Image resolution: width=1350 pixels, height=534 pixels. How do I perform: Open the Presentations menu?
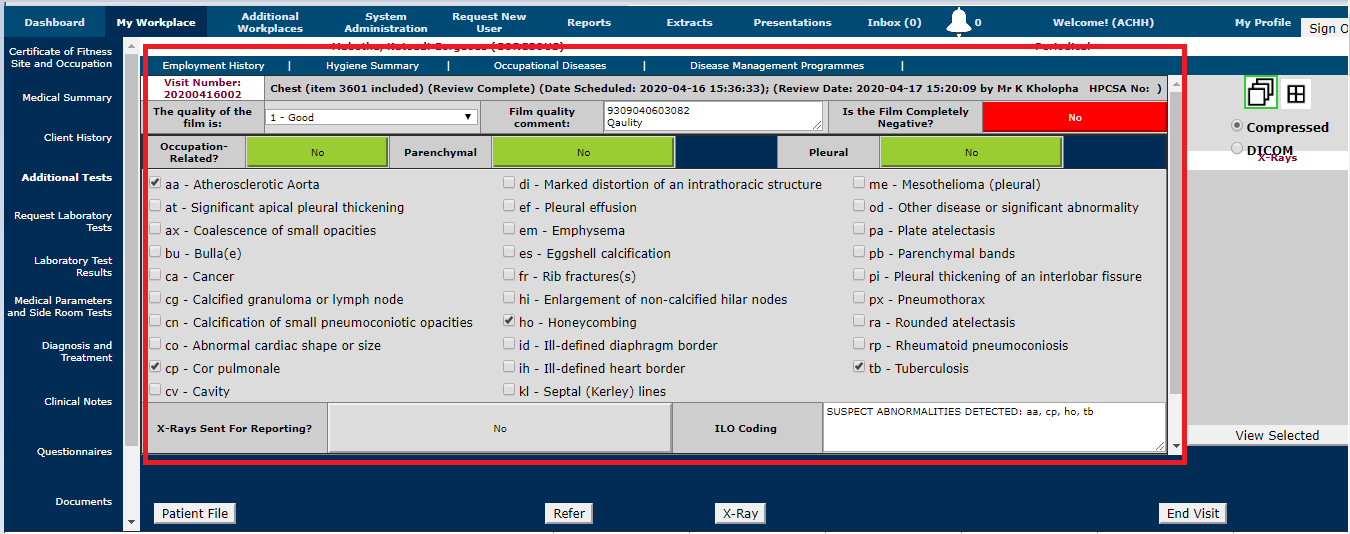pos(792,22)
